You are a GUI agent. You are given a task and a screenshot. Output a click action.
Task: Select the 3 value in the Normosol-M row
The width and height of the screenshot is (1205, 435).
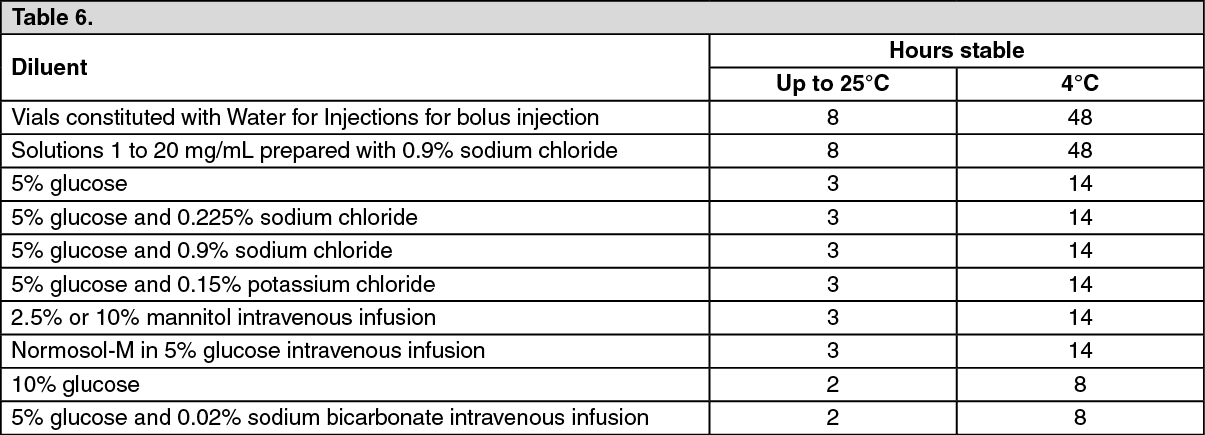833,351
